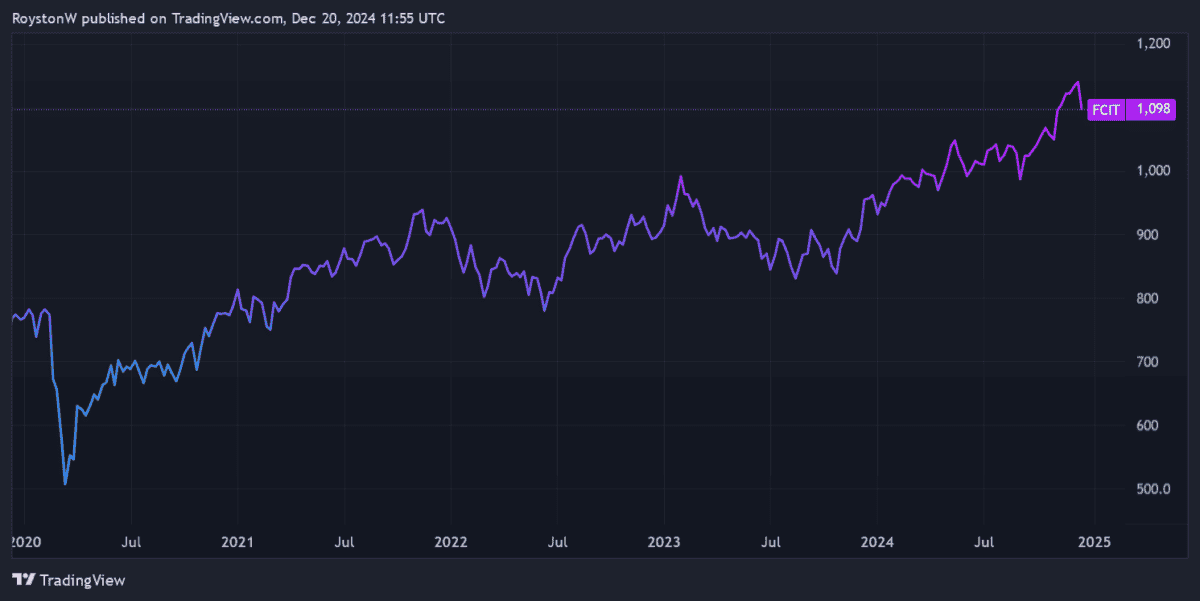
Task: Click the 500.0 price axis label
Action: point(1155,489)
